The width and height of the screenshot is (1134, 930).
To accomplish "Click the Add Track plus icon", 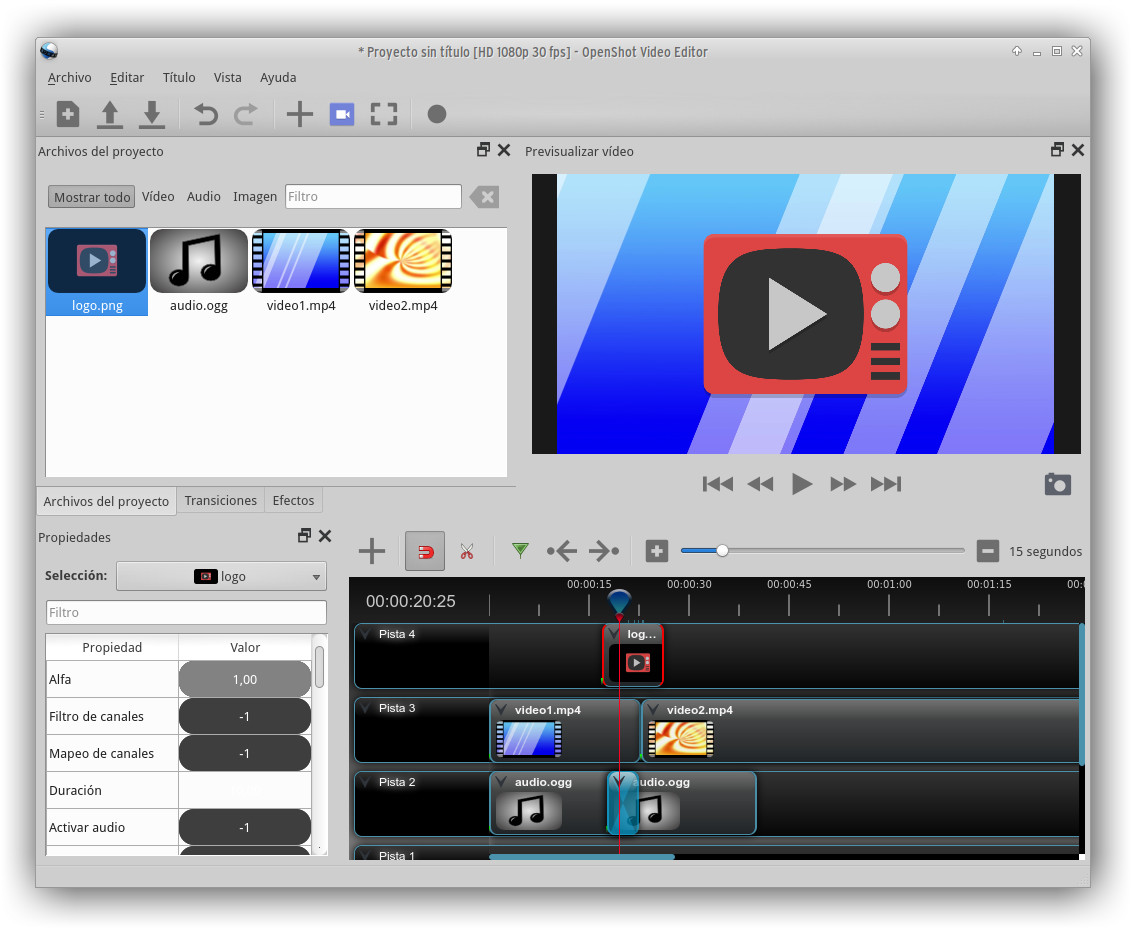I will [x=372, y=551].
